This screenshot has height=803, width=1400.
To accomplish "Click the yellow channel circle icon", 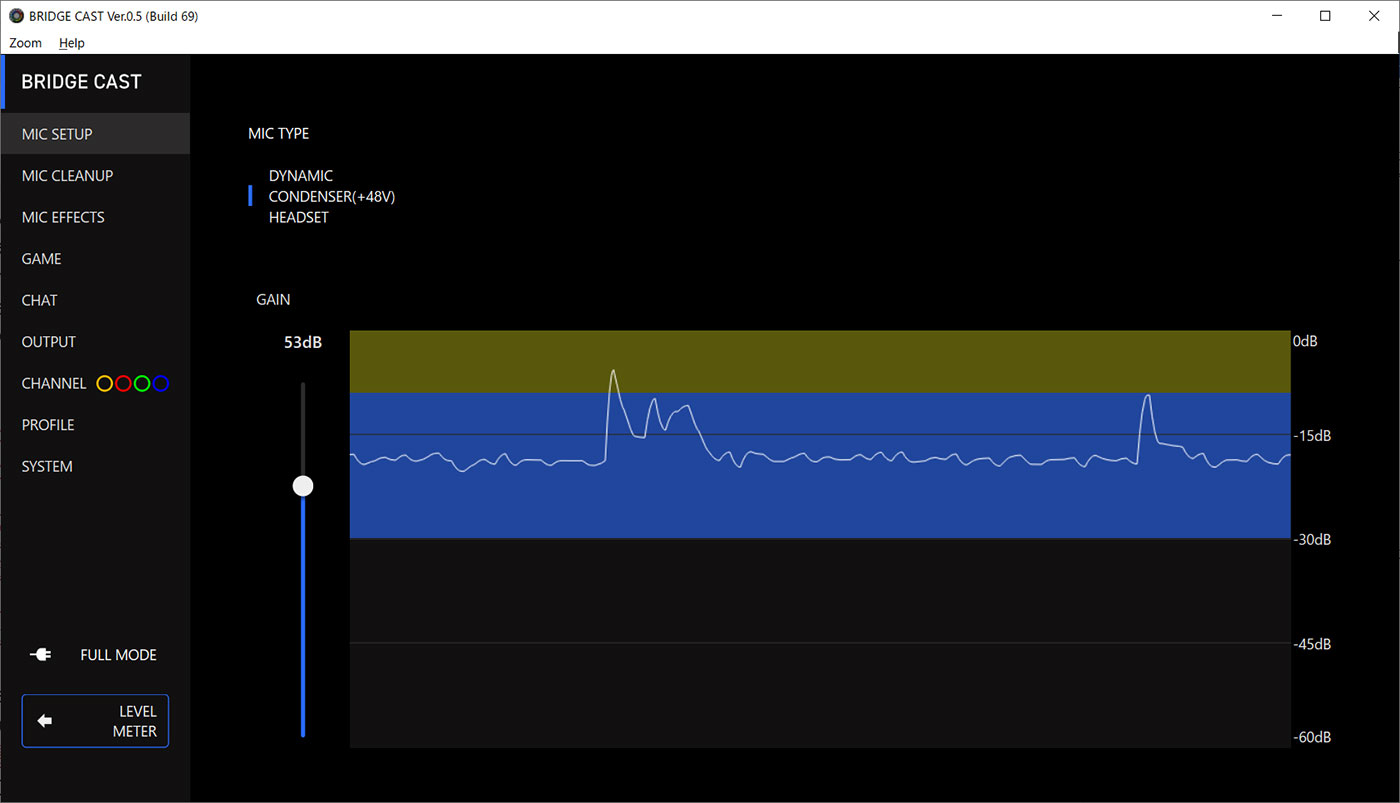I will (x=104, y=383).
